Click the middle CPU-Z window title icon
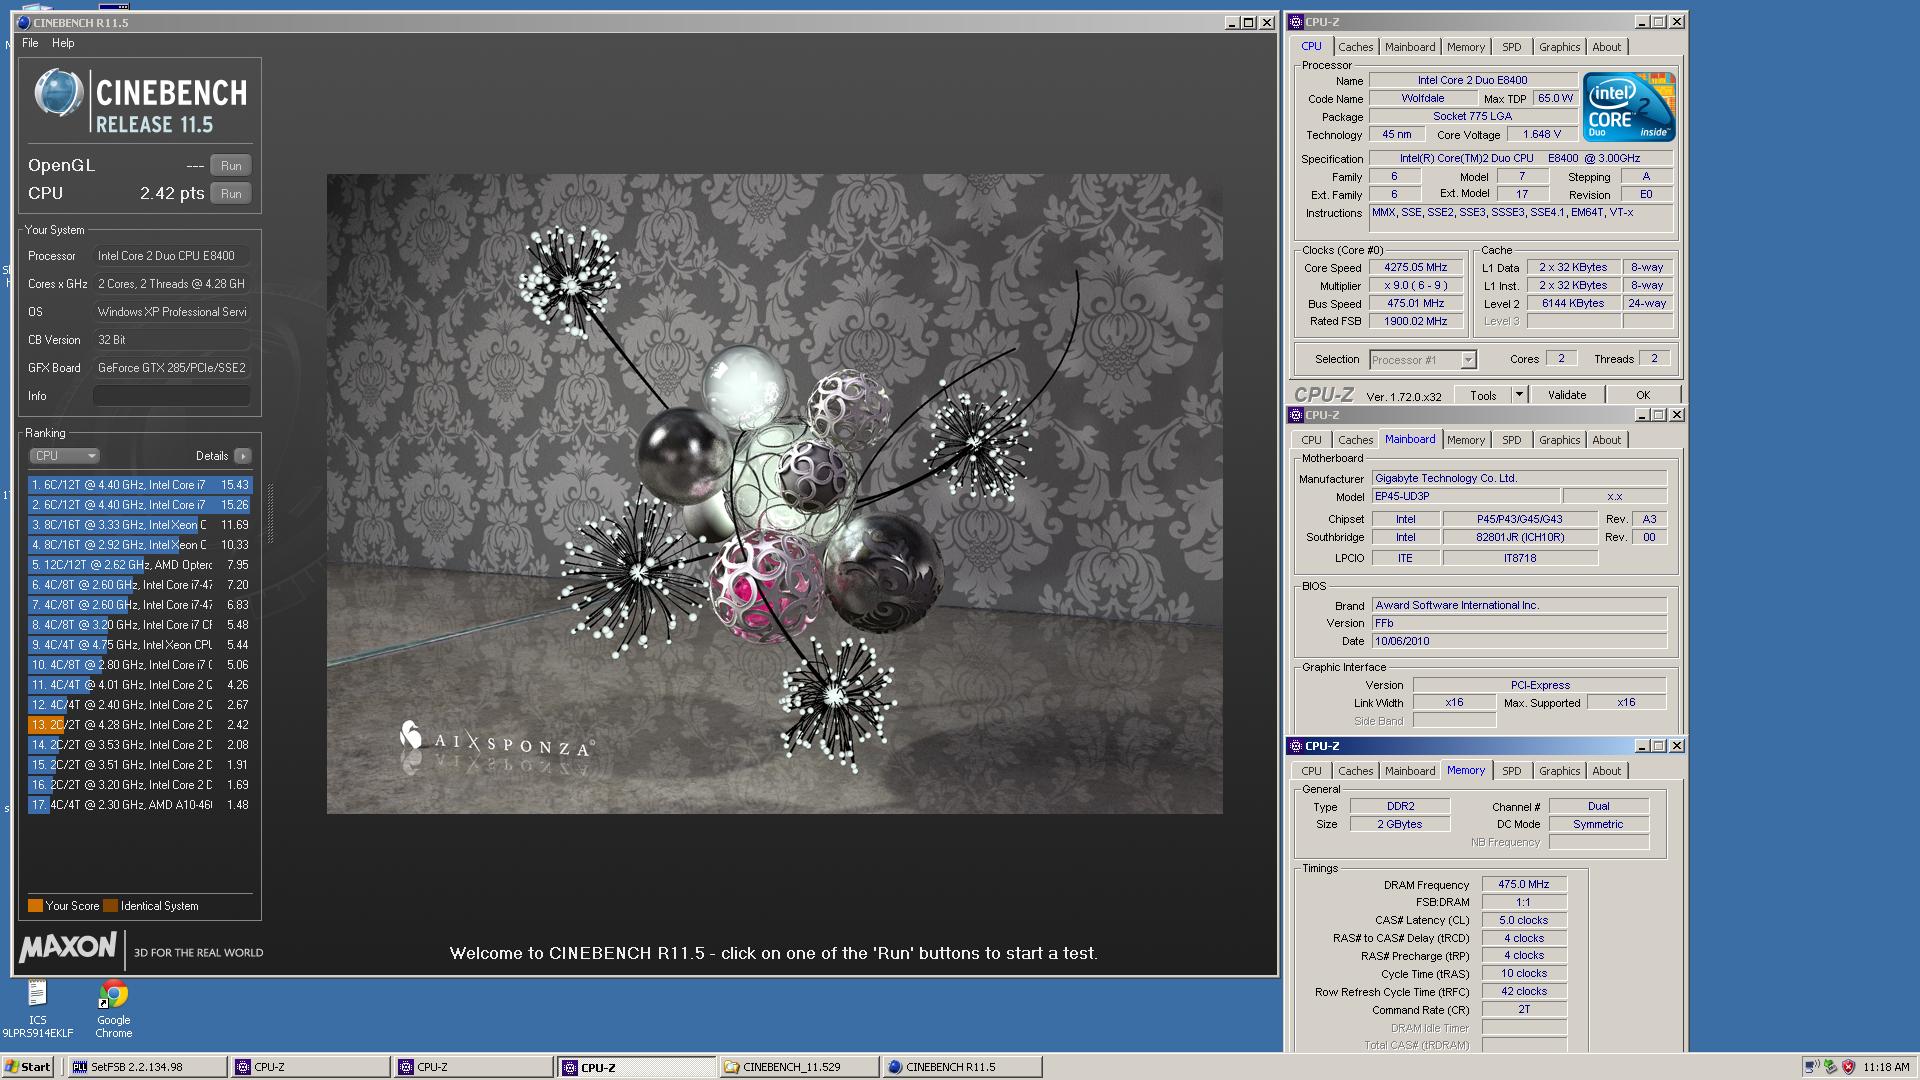This screenshot has width=1920, height=1080. [1296, 415]
